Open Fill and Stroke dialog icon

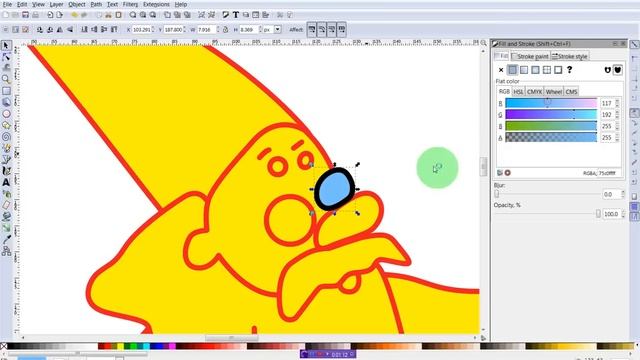226,15
